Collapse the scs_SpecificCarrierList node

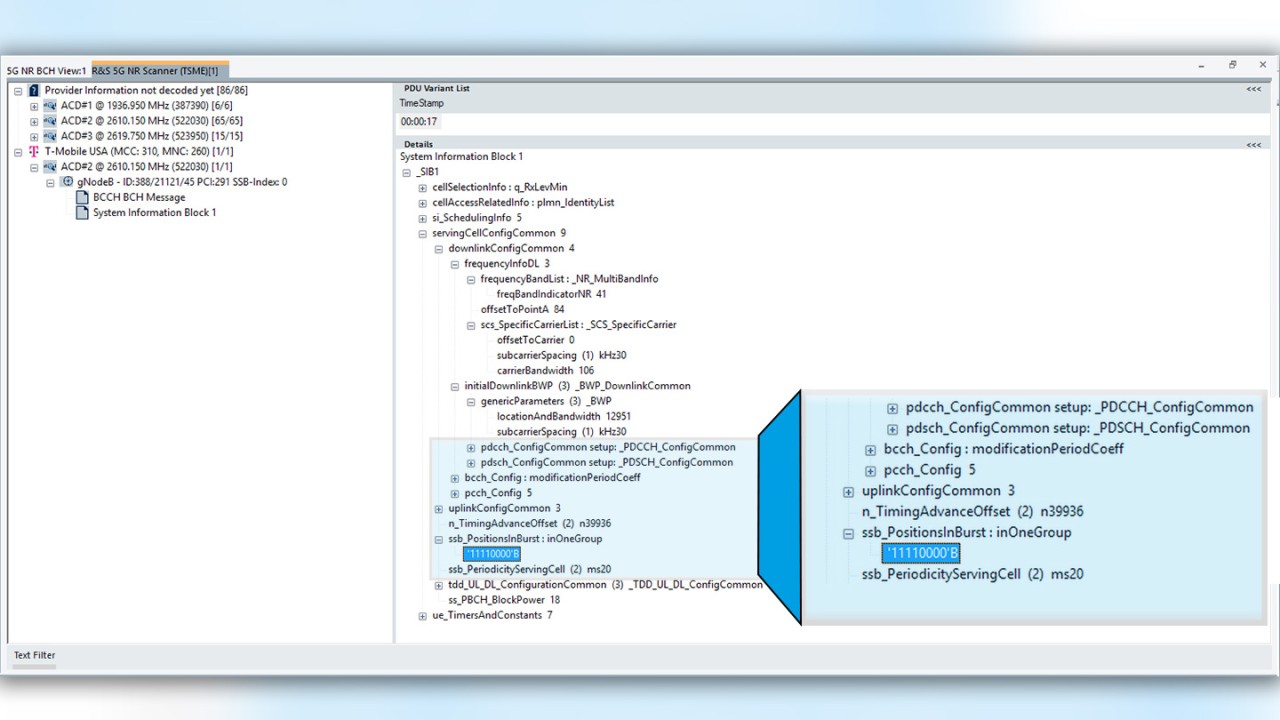[x=470, y=325]
